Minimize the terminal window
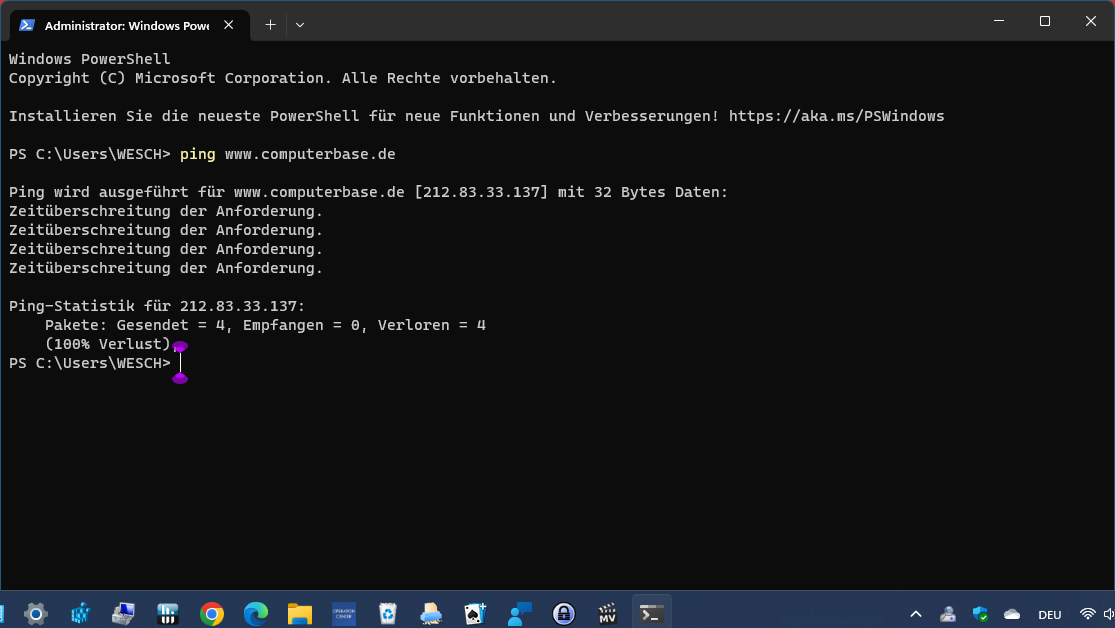 (x=999, y=21)
